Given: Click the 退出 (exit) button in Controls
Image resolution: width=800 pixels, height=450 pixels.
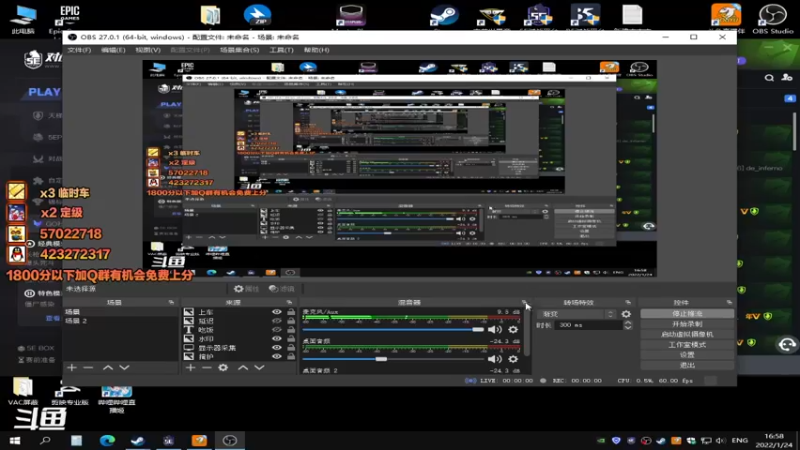Looking at the screenshot, I should point(687,365).
